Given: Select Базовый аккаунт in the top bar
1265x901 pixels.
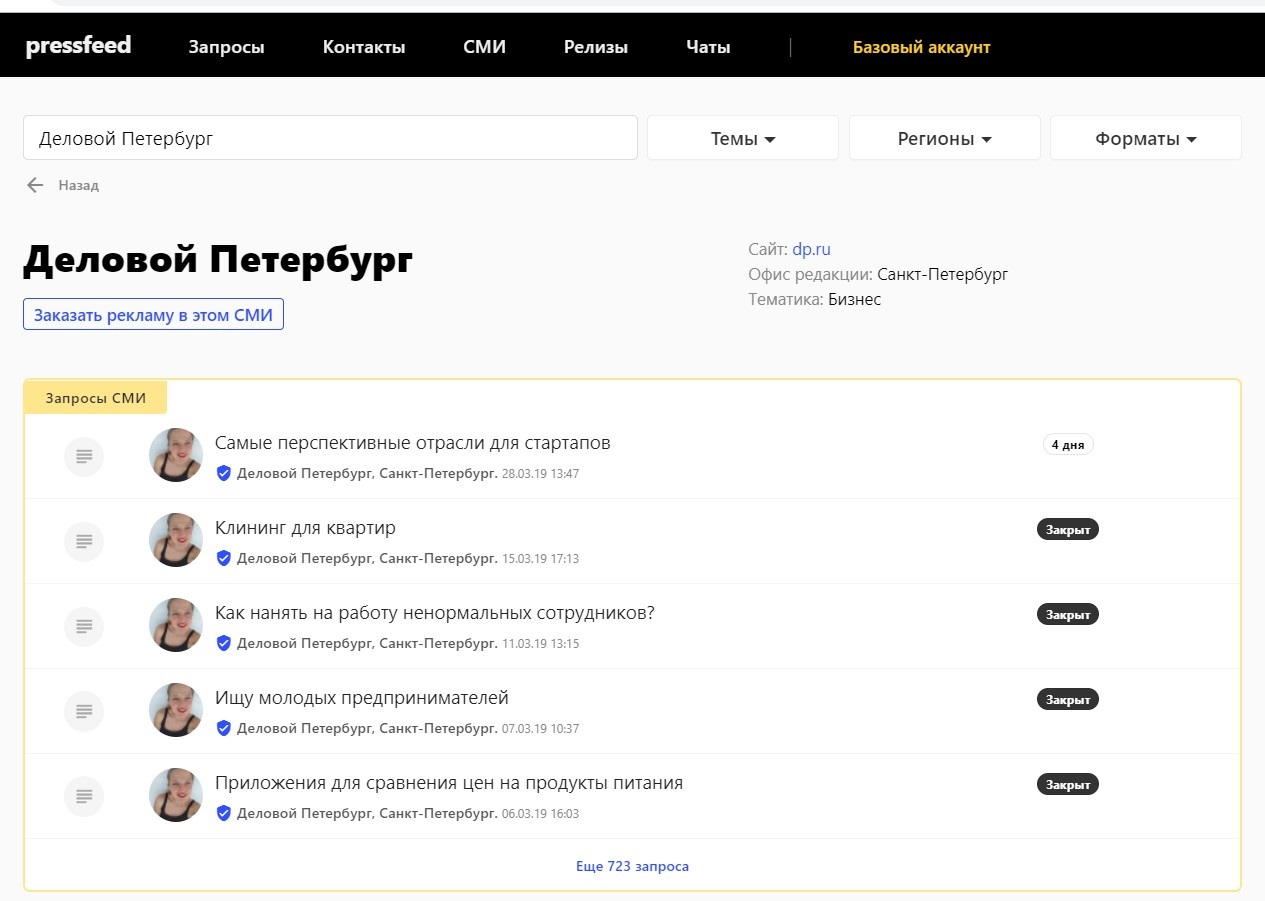Looking at the screenshot, I should 921,47.
